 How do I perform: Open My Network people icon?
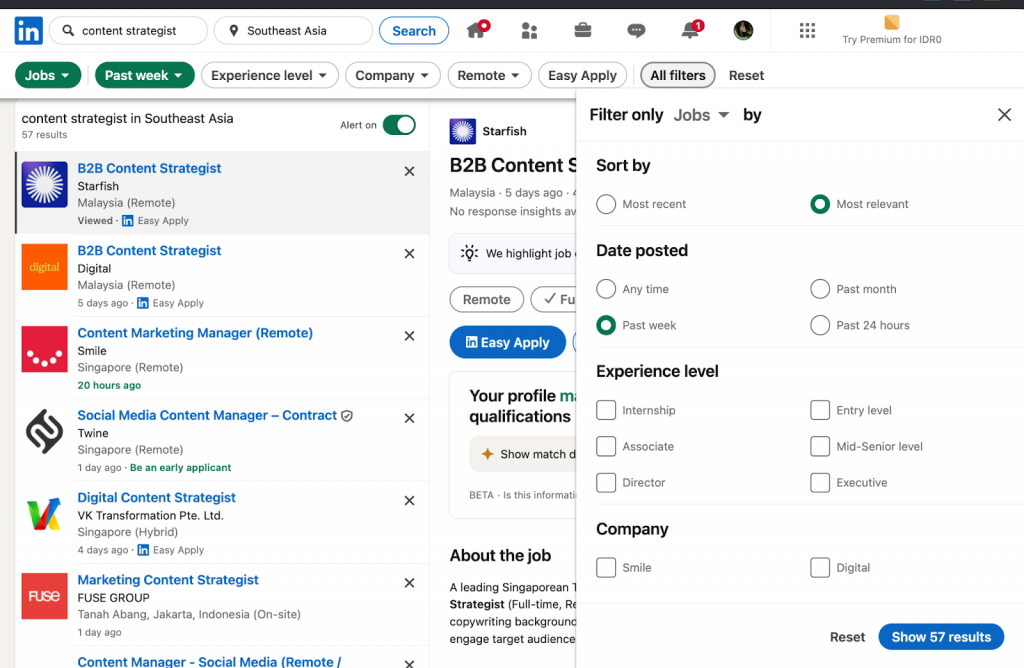tap(529, 31)
